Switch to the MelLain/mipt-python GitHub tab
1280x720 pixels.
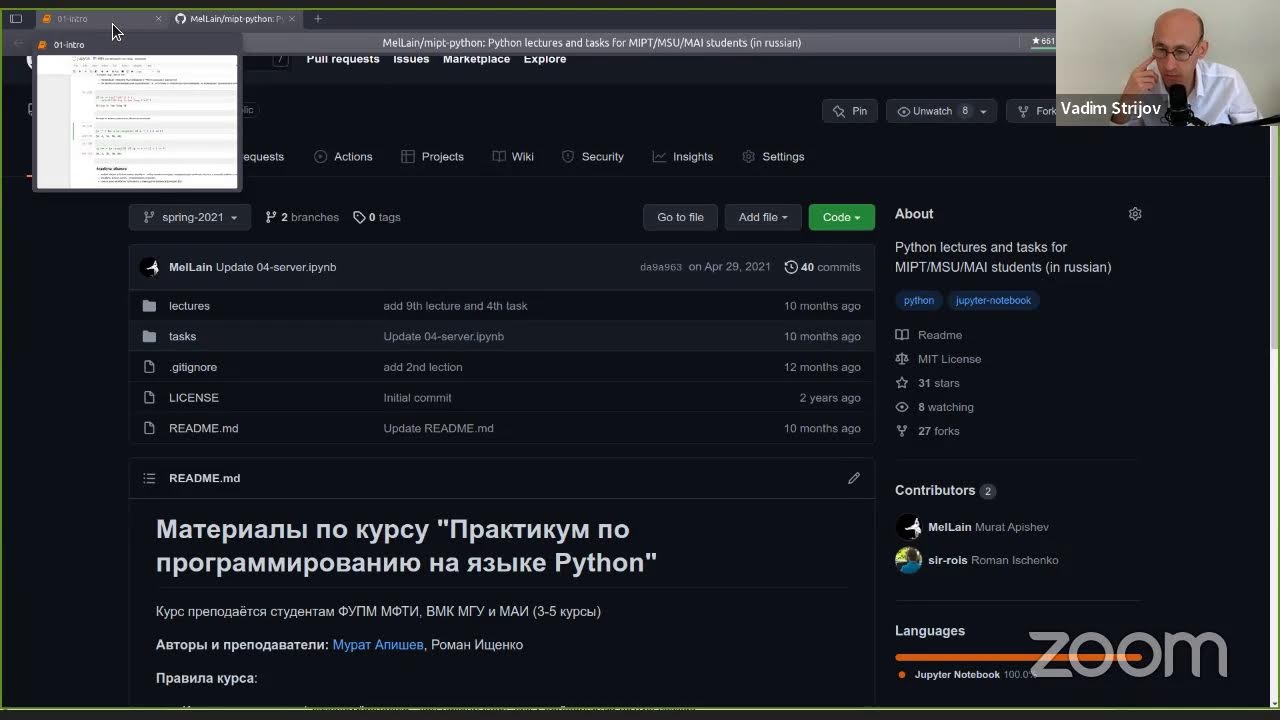pos(234,19)
